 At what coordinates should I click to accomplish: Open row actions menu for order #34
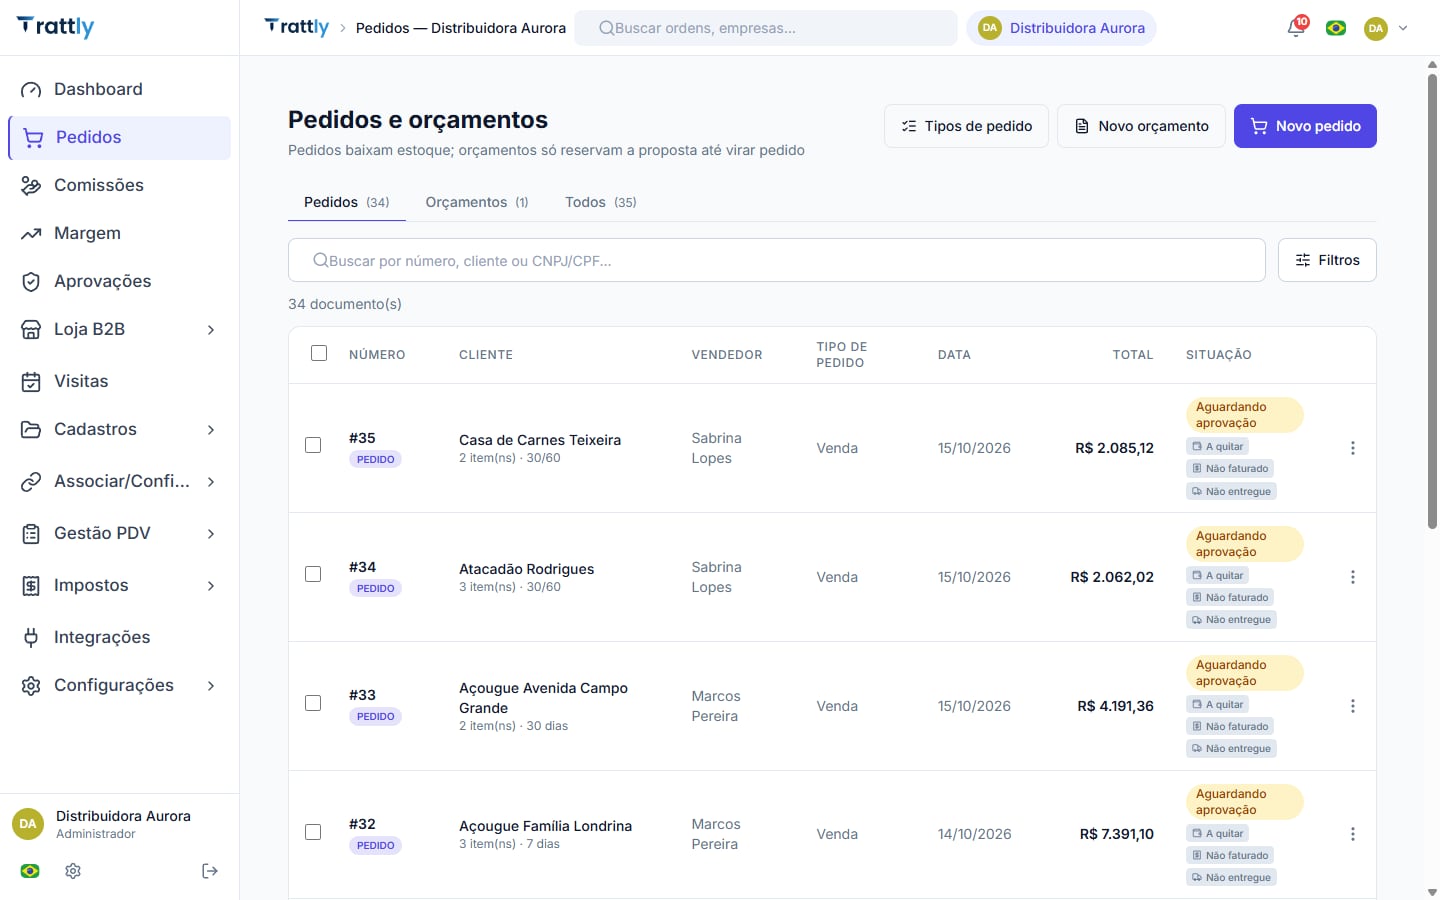coord(1353,577)
